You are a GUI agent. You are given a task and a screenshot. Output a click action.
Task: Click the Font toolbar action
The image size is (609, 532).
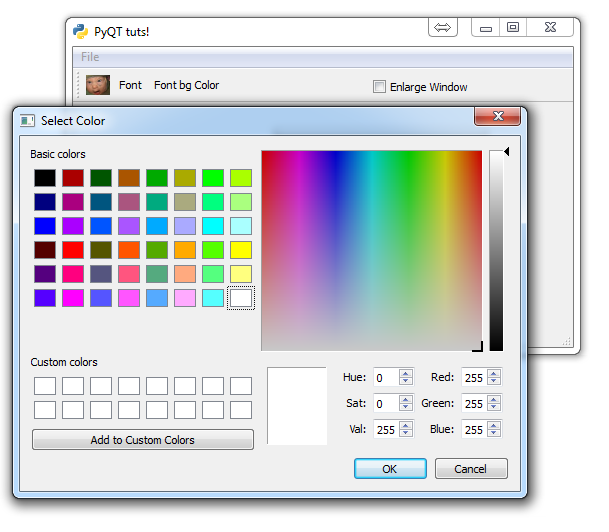[130, 86]
